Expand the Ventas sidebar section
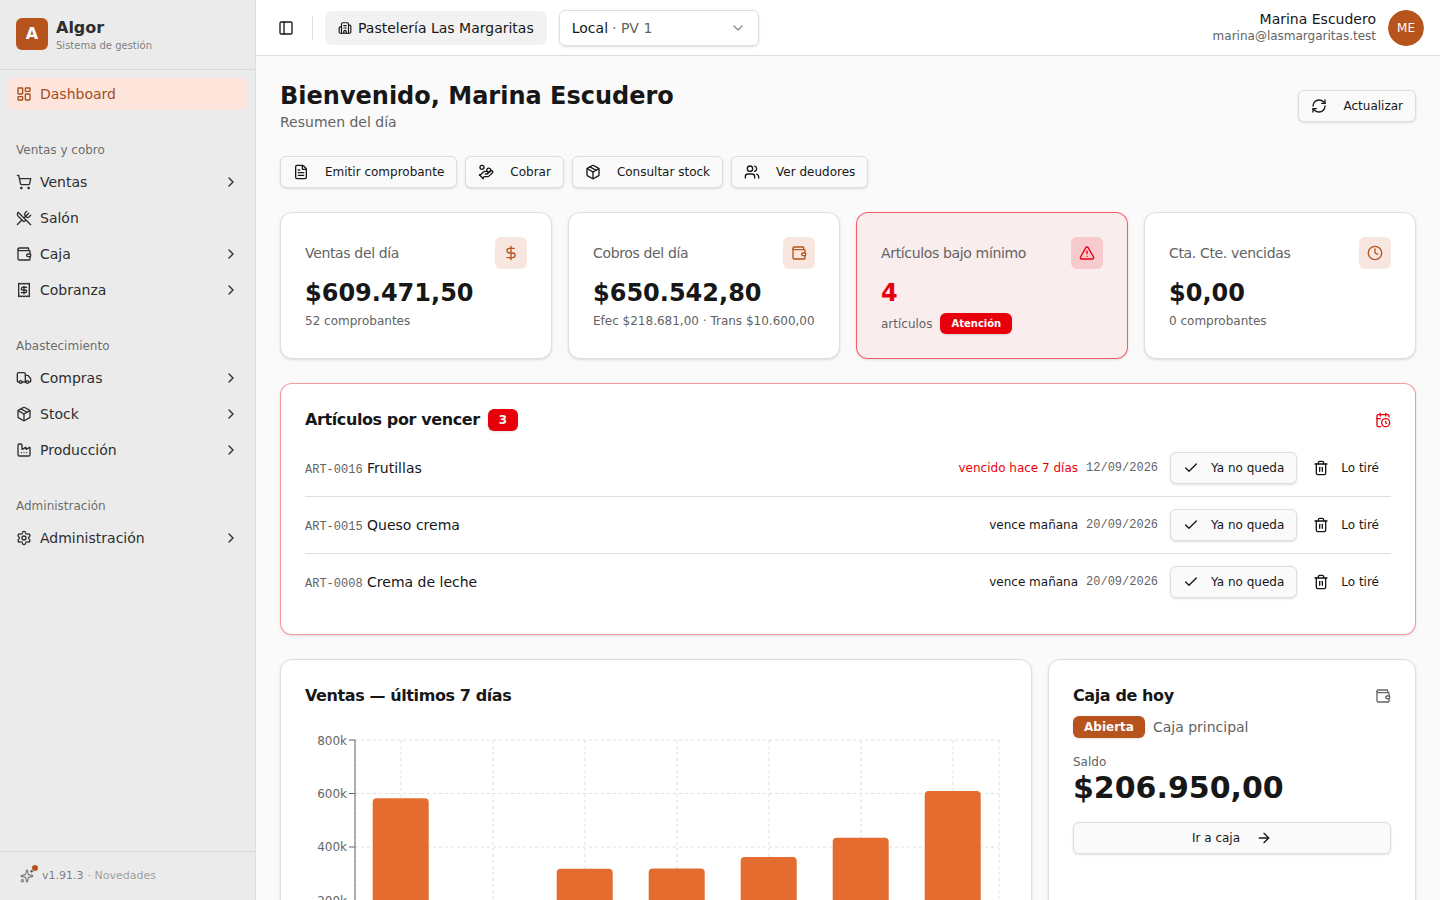This screenshot has width=1440, height=900. pos(128,182)
